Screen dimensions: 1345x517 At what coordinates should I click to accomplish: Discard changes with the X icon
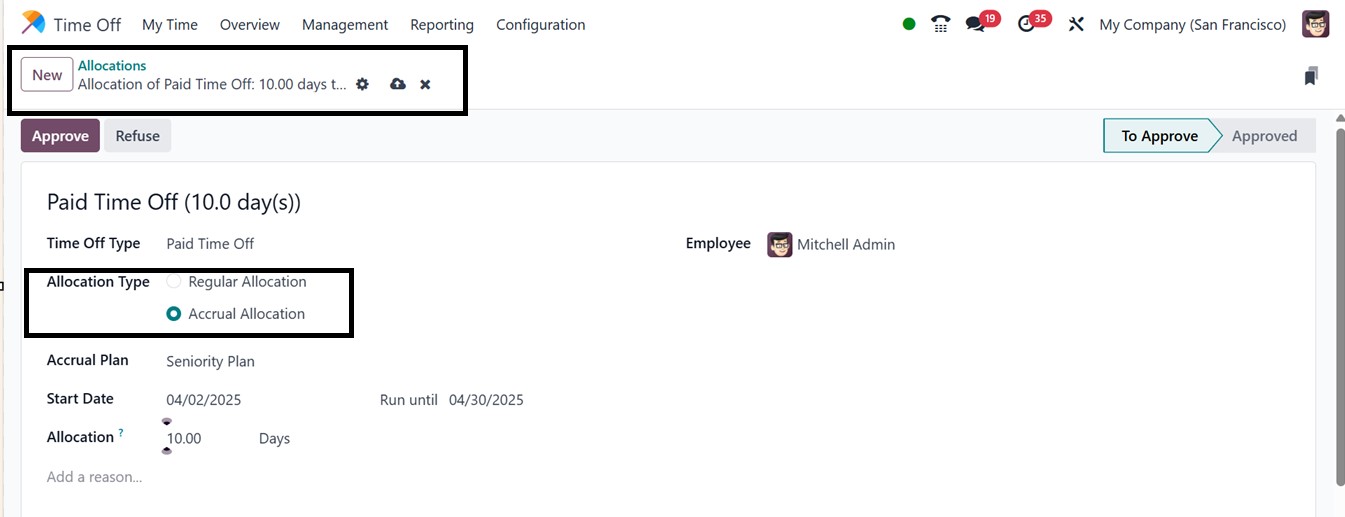coord(425,84)
